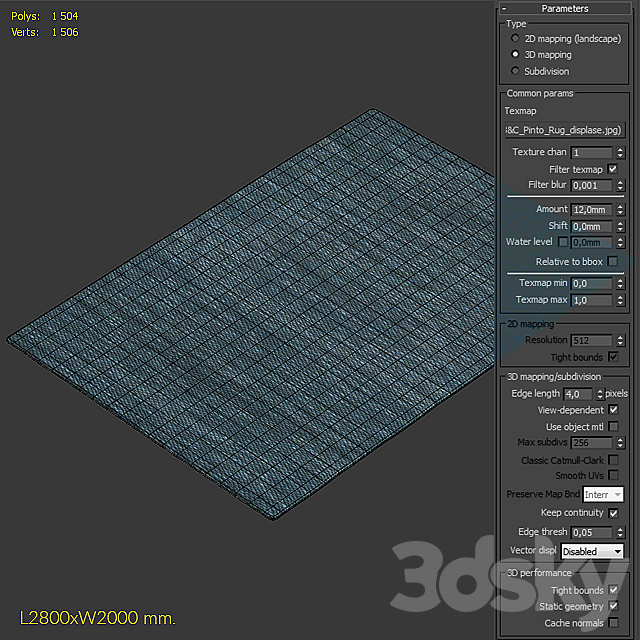Toggle Tight bounds in 3D performance group
Image resolution: width=640 pixels, height=640 pixels.
613,590
